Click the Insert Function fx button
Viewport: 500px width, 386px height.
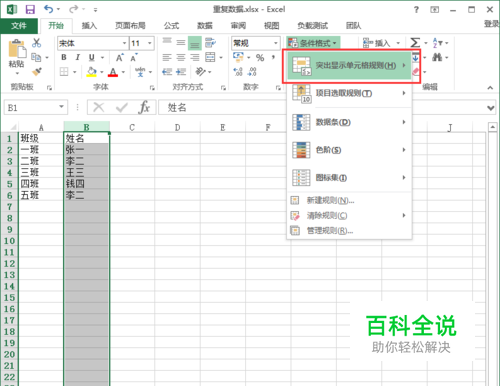point(144,107)
